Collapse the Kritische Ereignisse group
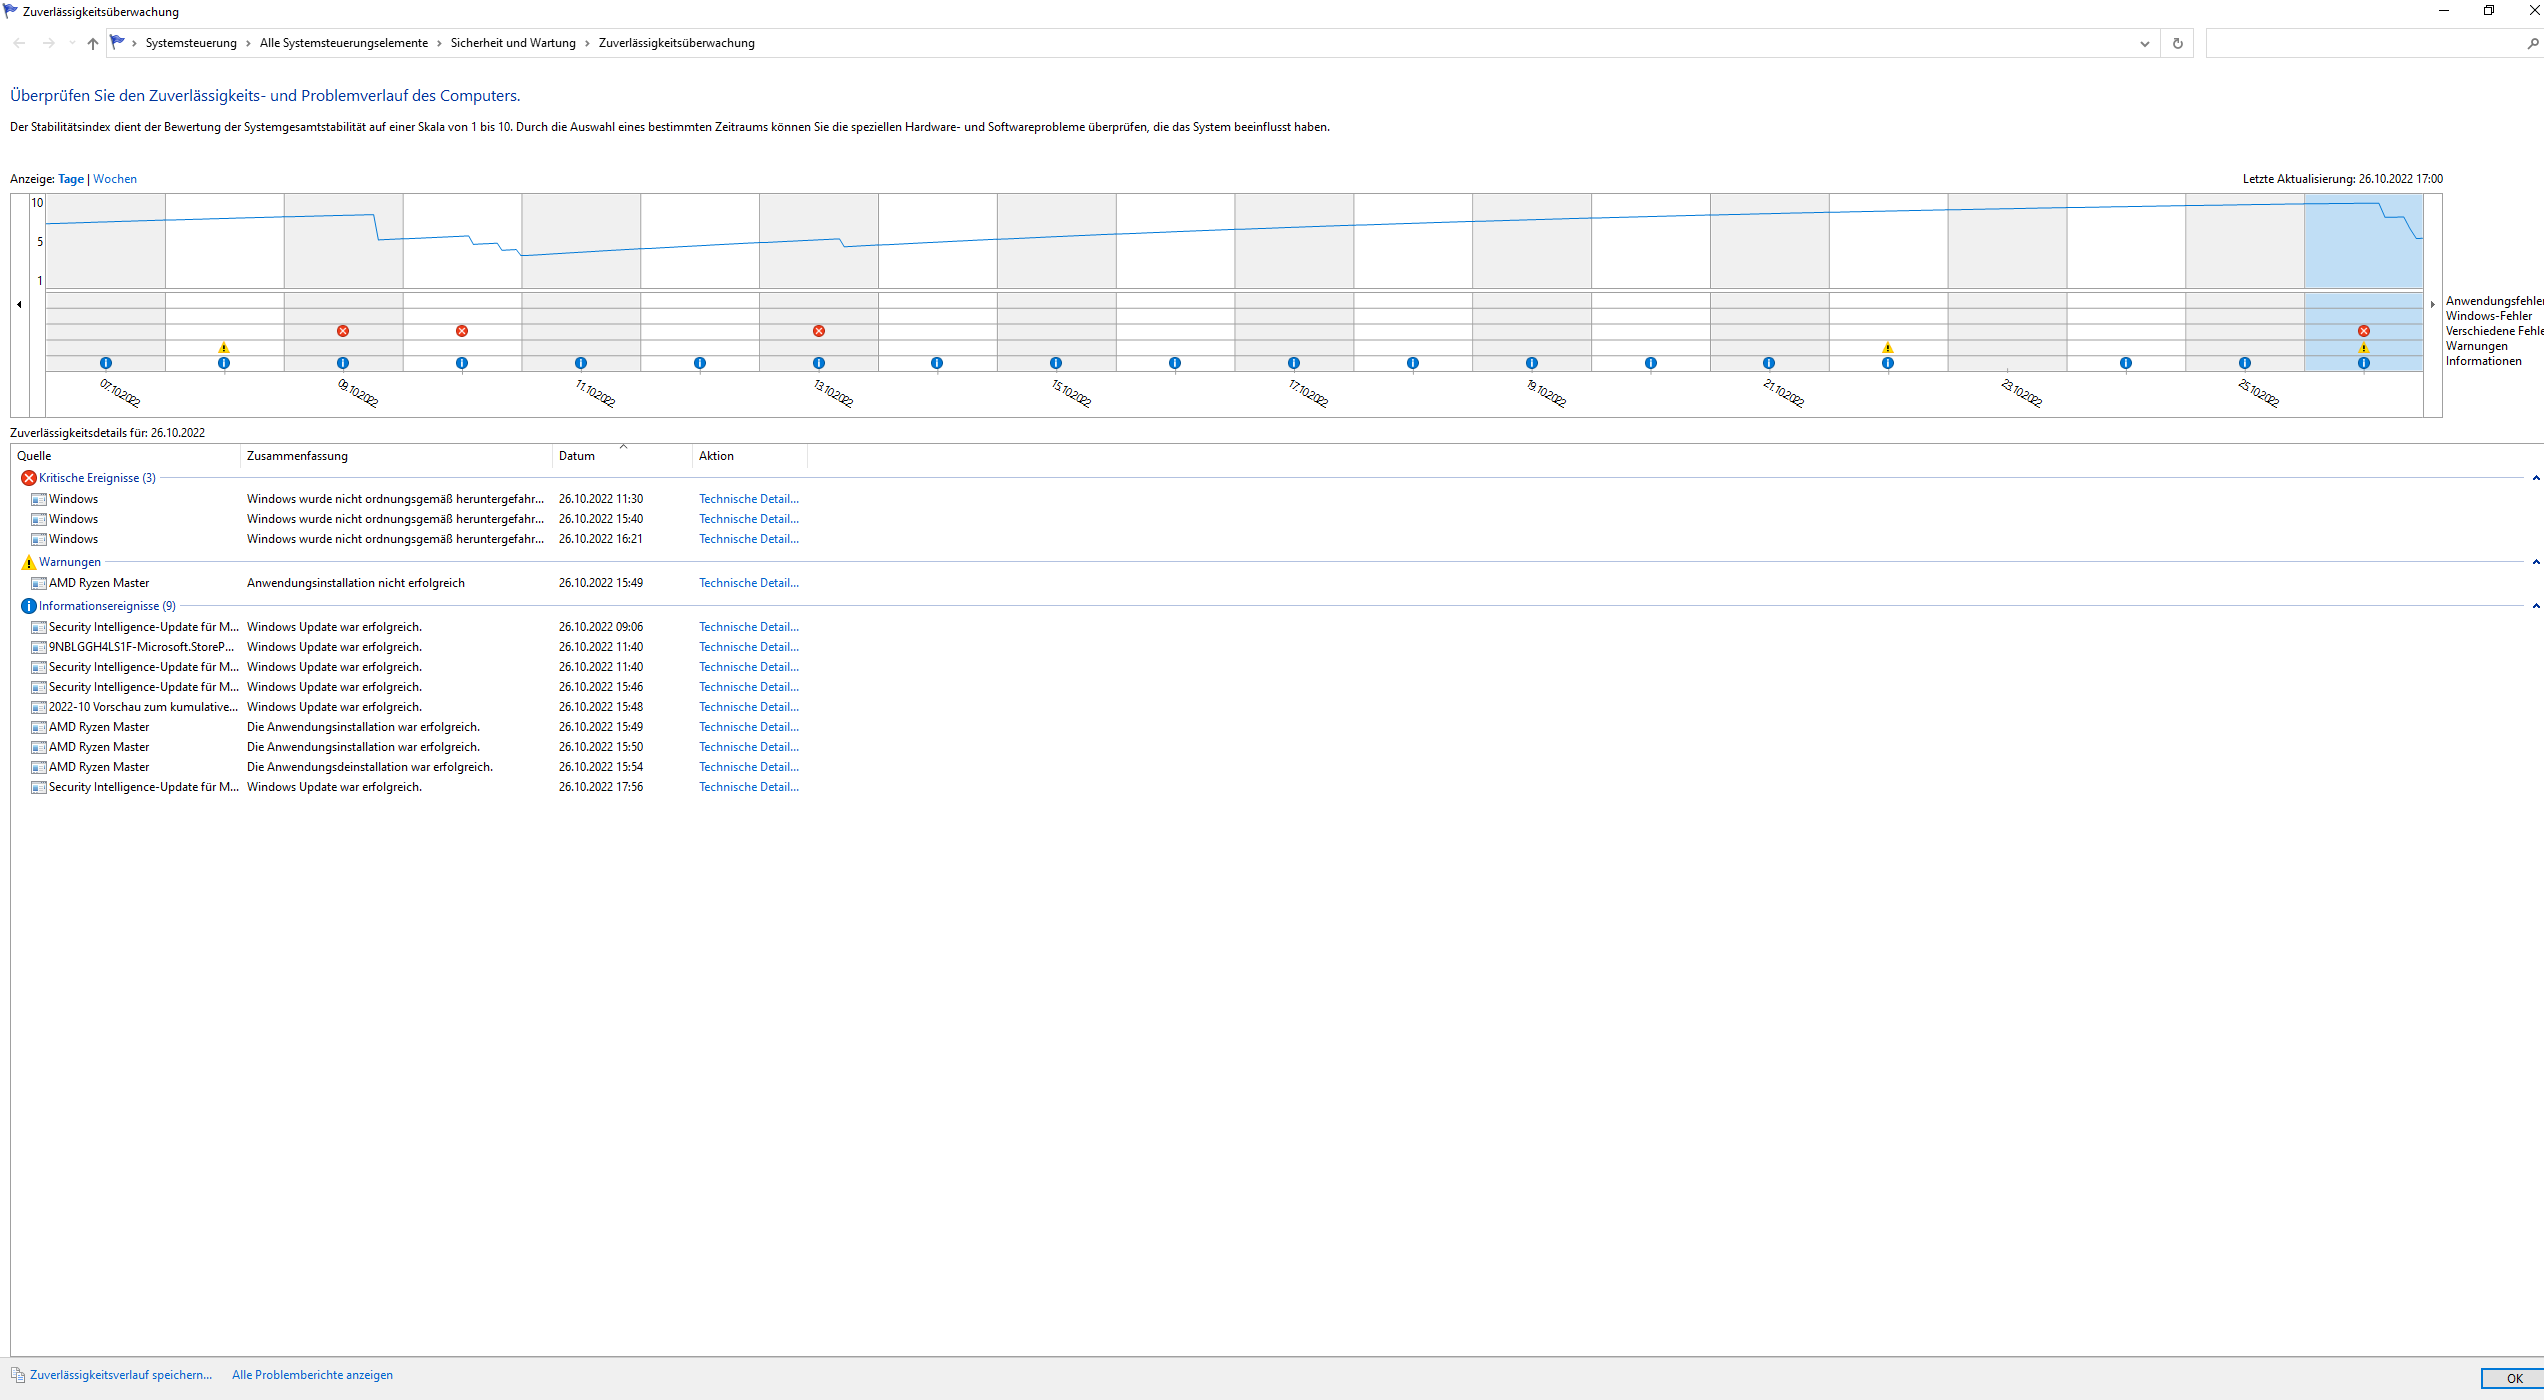Image resolution: width=2544 pixels, height=1400 pixels. coord(2536,478)
